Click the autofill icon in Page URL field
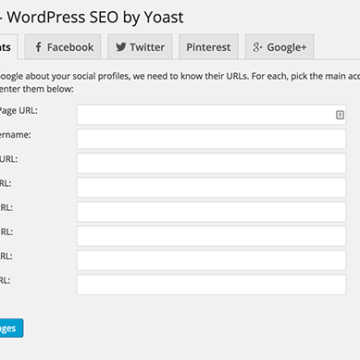The image size is (360, 360). pyautogui.click(x=340, y=115)
